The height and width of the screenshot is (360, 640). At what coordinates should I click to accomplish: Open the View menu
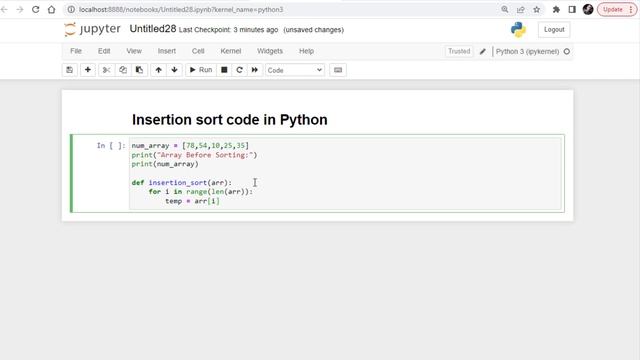click(x=134, y=51)
